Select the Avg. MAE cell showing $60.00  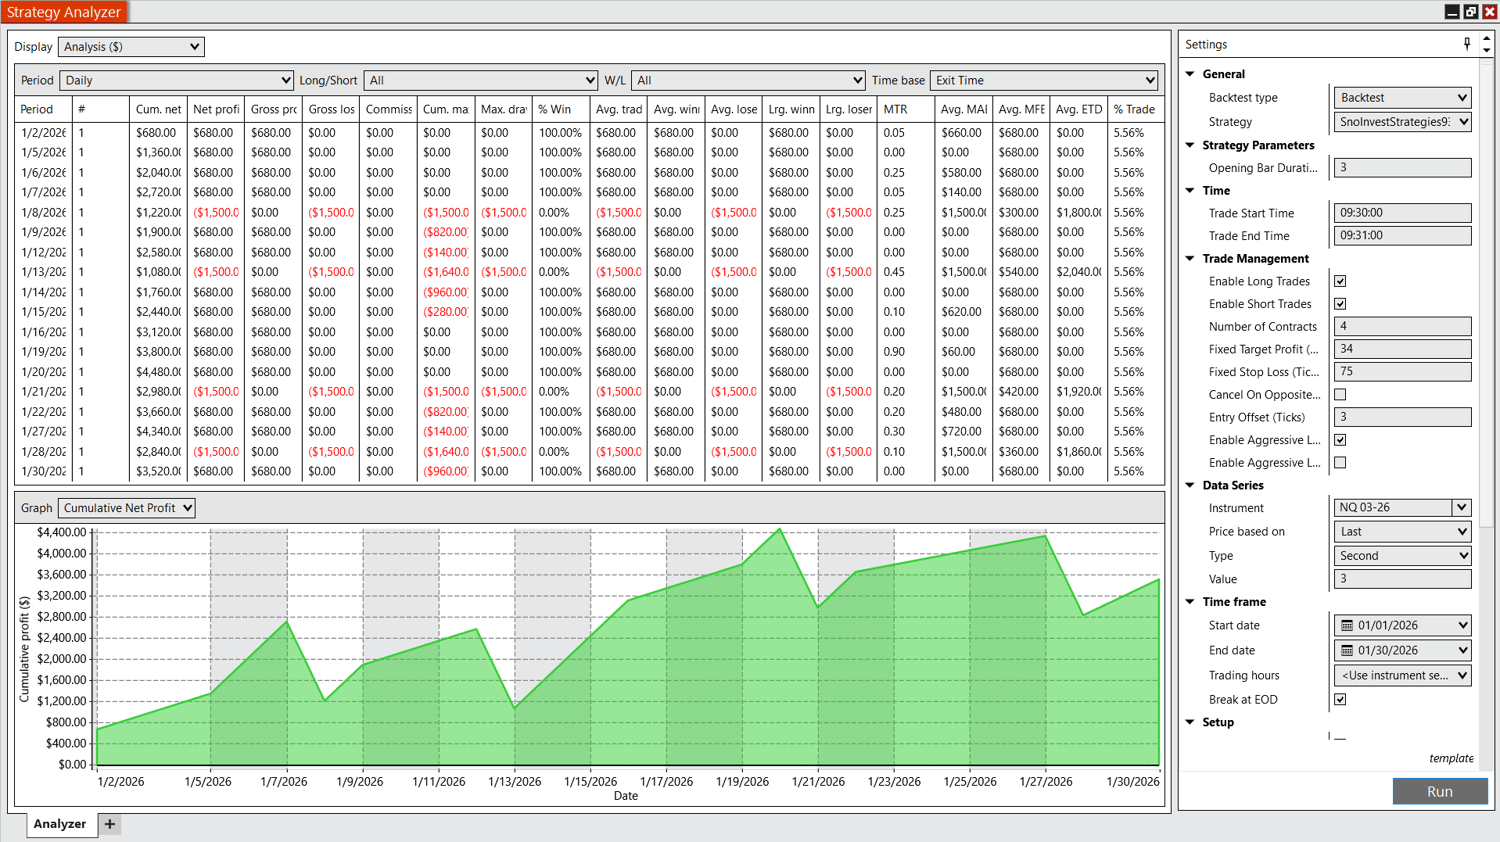point(963,352)
